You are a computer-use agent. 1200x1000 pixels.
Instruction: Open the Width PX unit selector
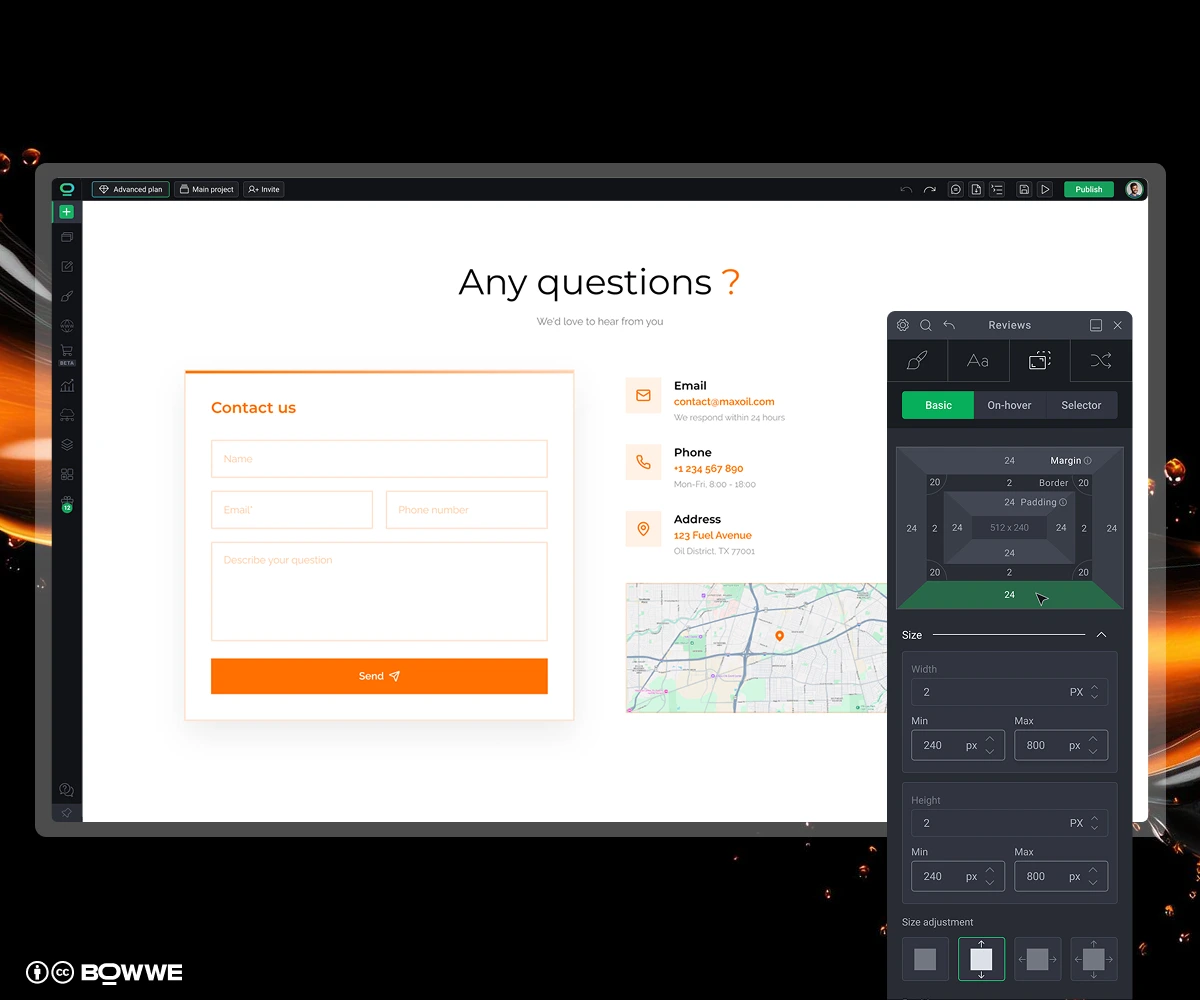tap(1076, 692)
